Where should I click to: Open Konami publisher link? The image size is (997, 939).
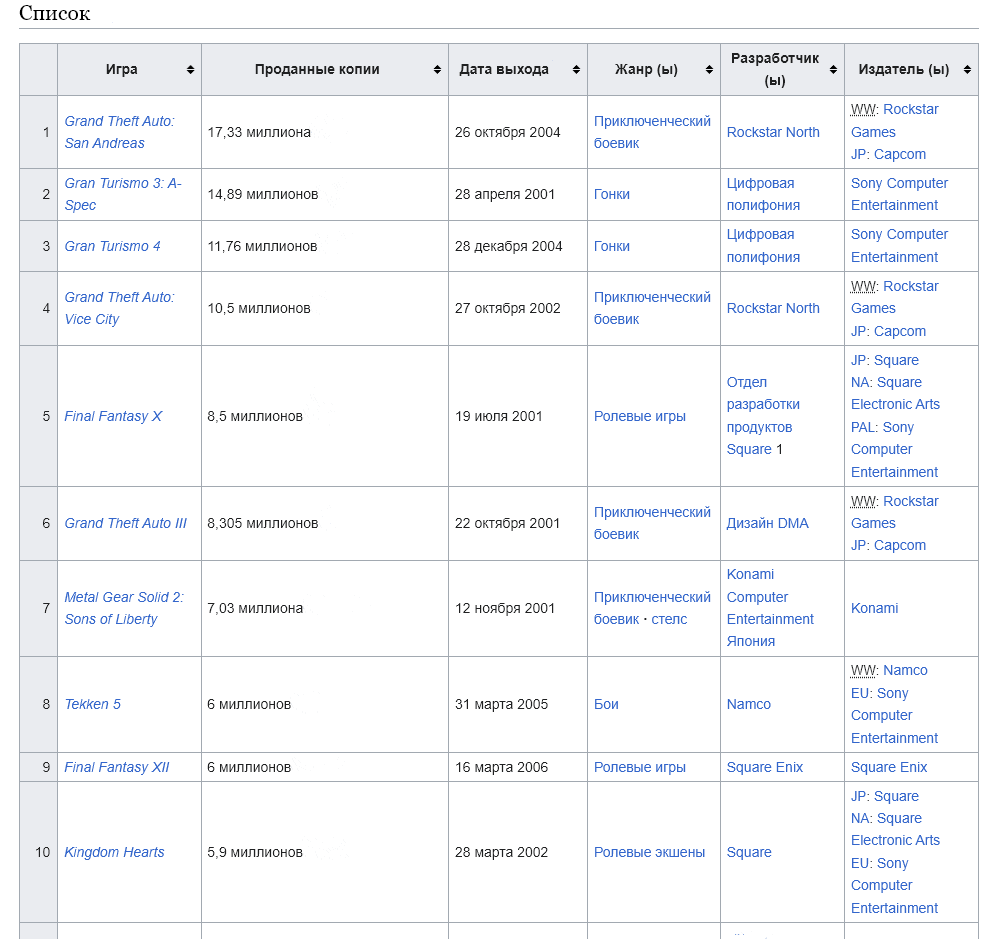pyautogui.click(x=874, y=608)
